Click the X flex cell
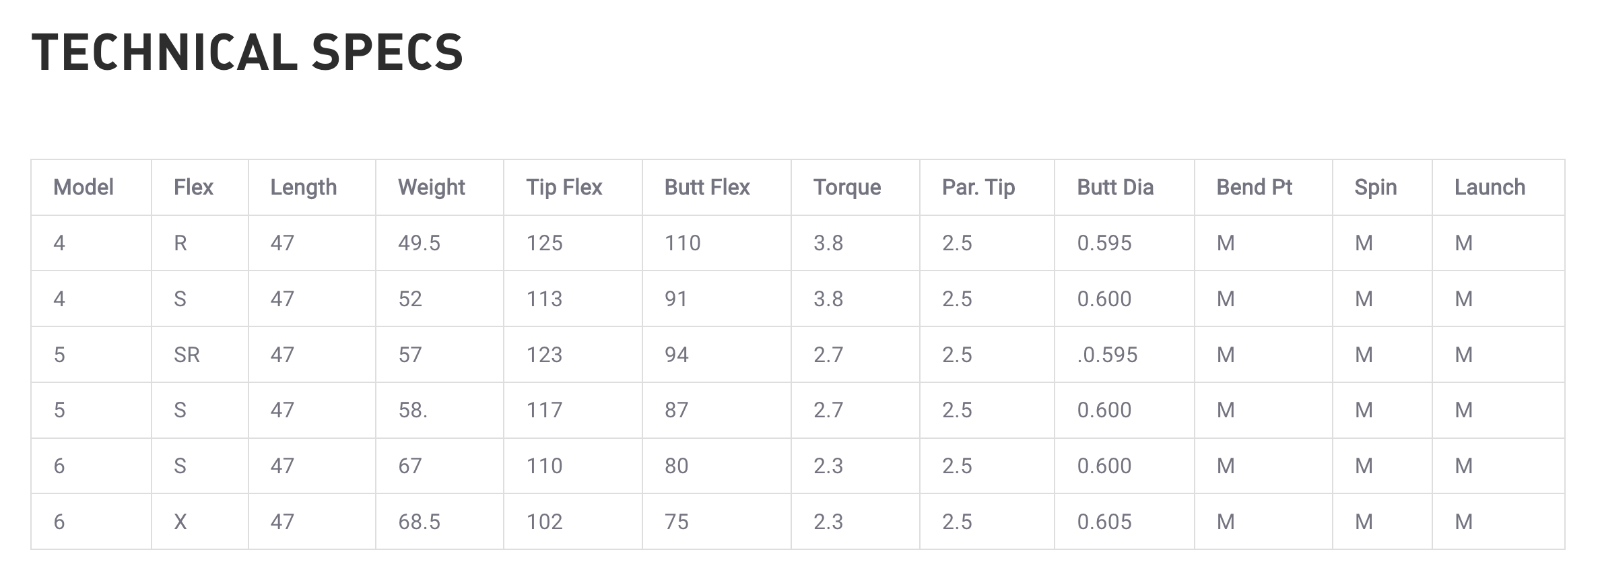This screenshot has width=1600, height=572. (180, 521)
